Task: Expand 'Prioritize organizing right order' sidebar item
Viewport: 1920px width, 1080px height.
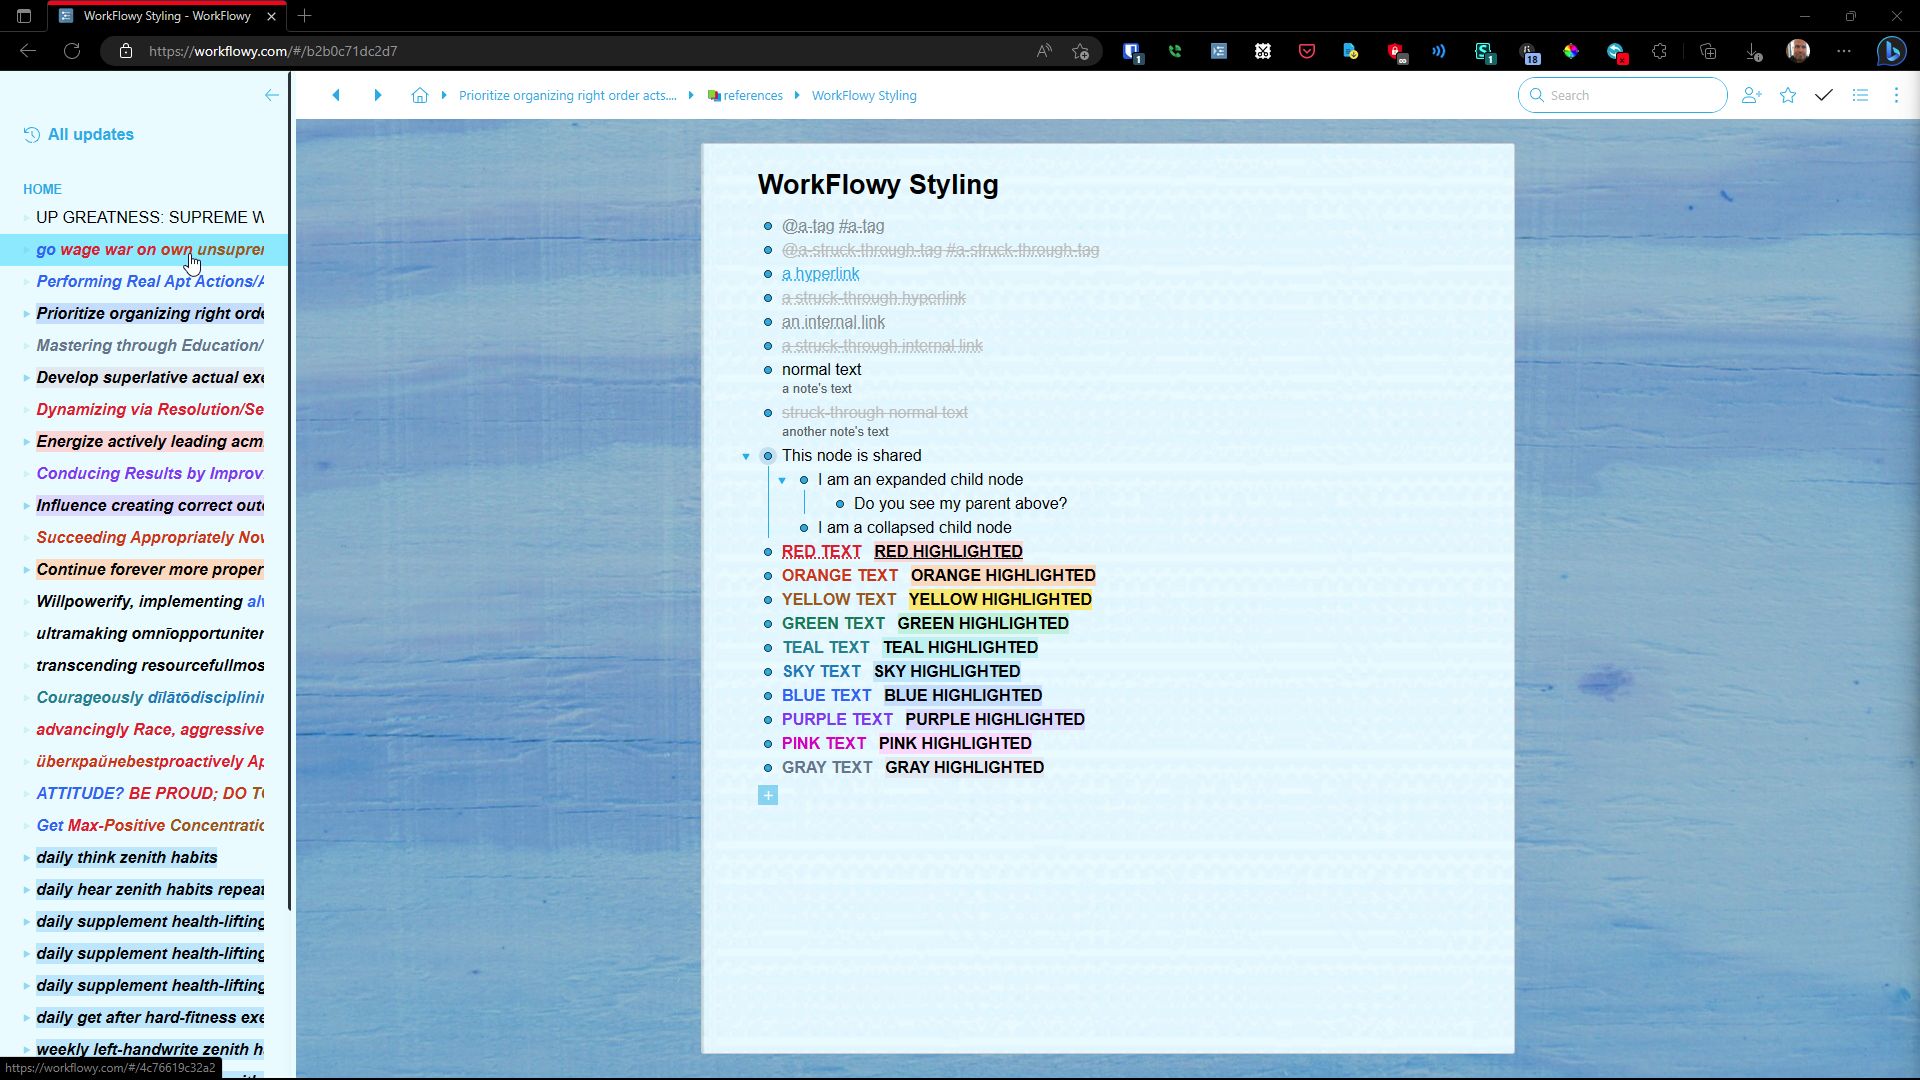Action: point(26,314)
